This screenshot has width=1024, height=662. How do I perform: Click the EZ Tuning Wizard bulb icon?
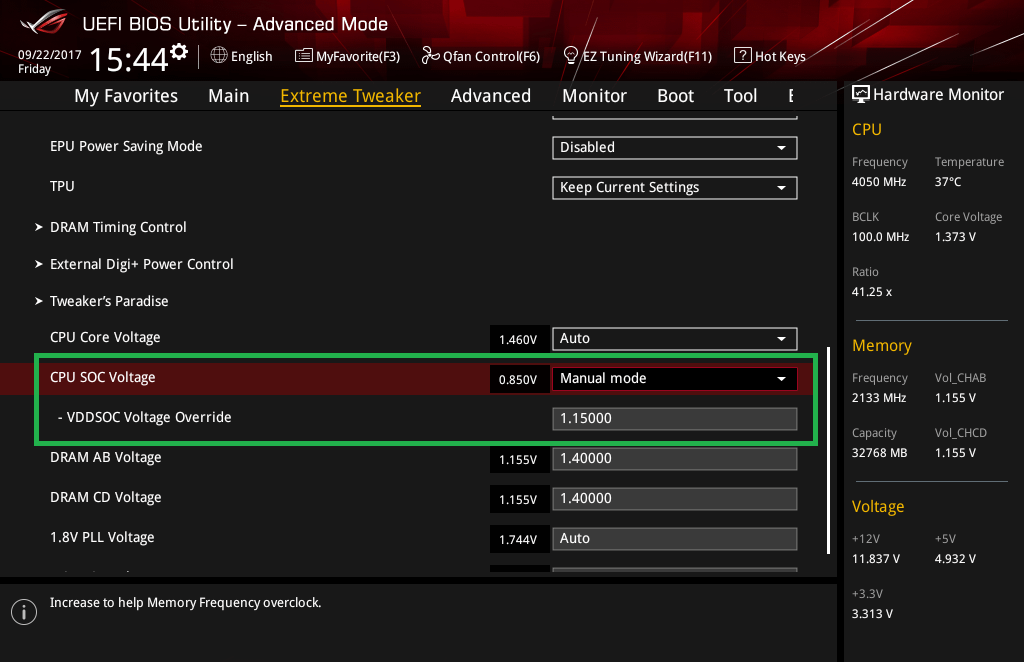point(571,55)
